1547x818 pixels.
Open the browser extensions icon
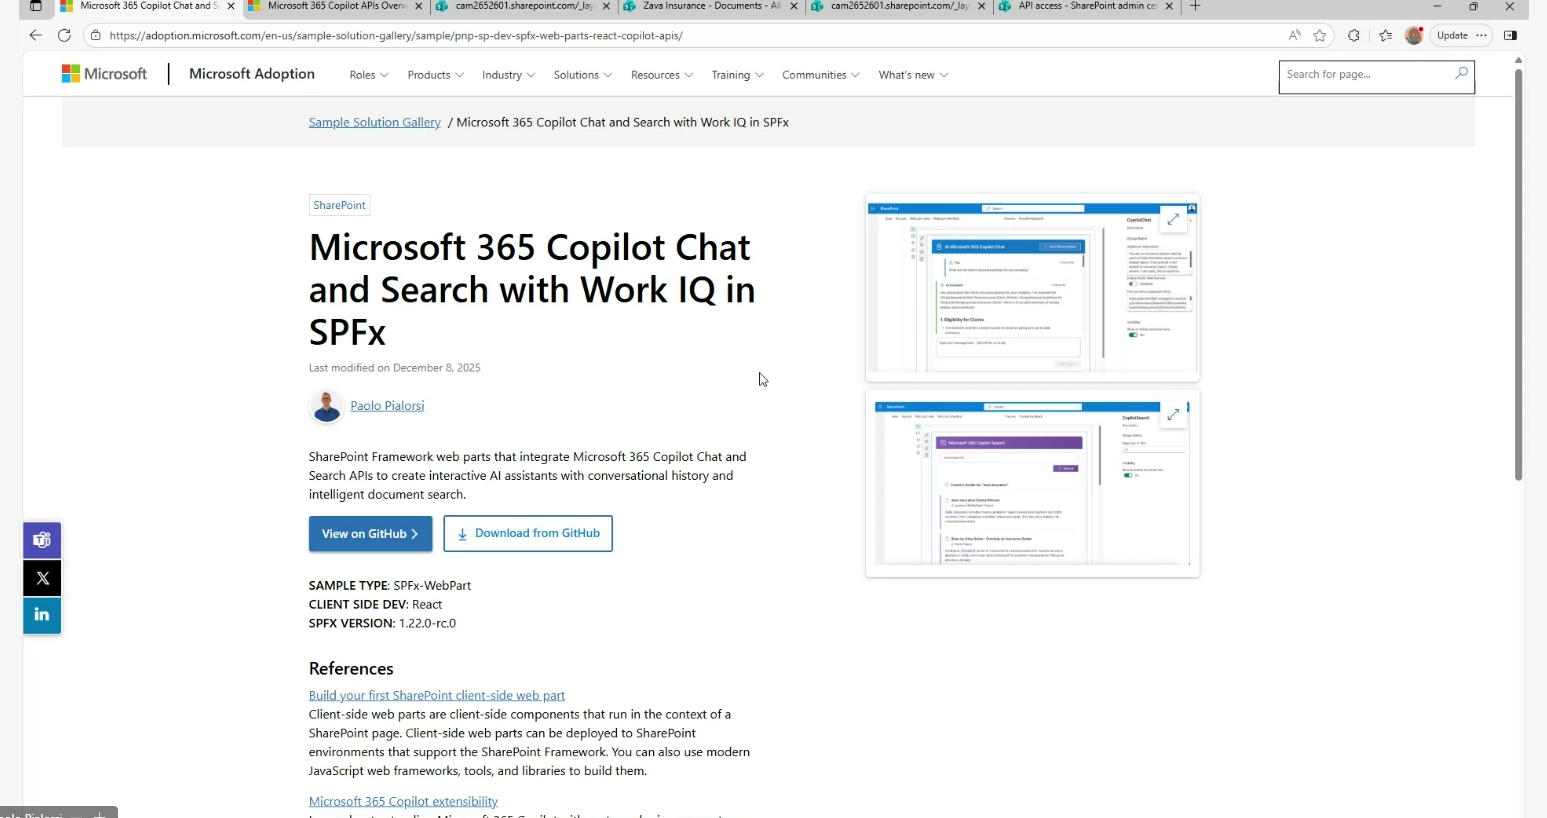tap(1354, 35)
